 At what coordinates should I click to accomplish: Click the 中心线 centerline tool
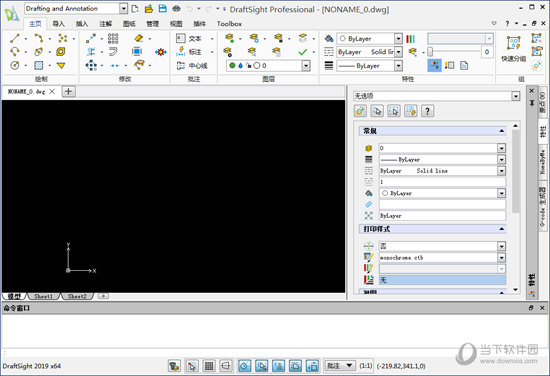pyautogui.click(x=192, y=66)
